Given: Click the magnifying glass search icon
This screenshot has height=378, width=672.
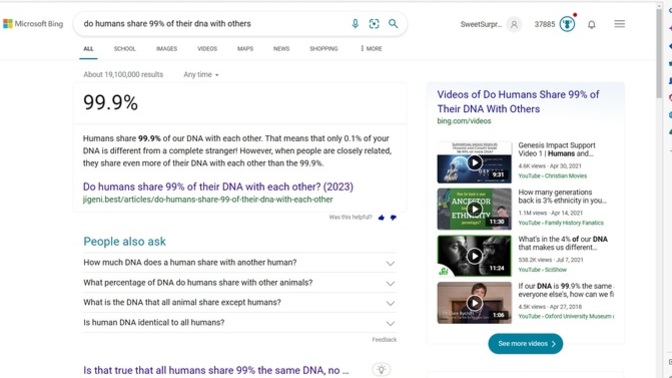Looking at the screenshot, I should point(393,24).
